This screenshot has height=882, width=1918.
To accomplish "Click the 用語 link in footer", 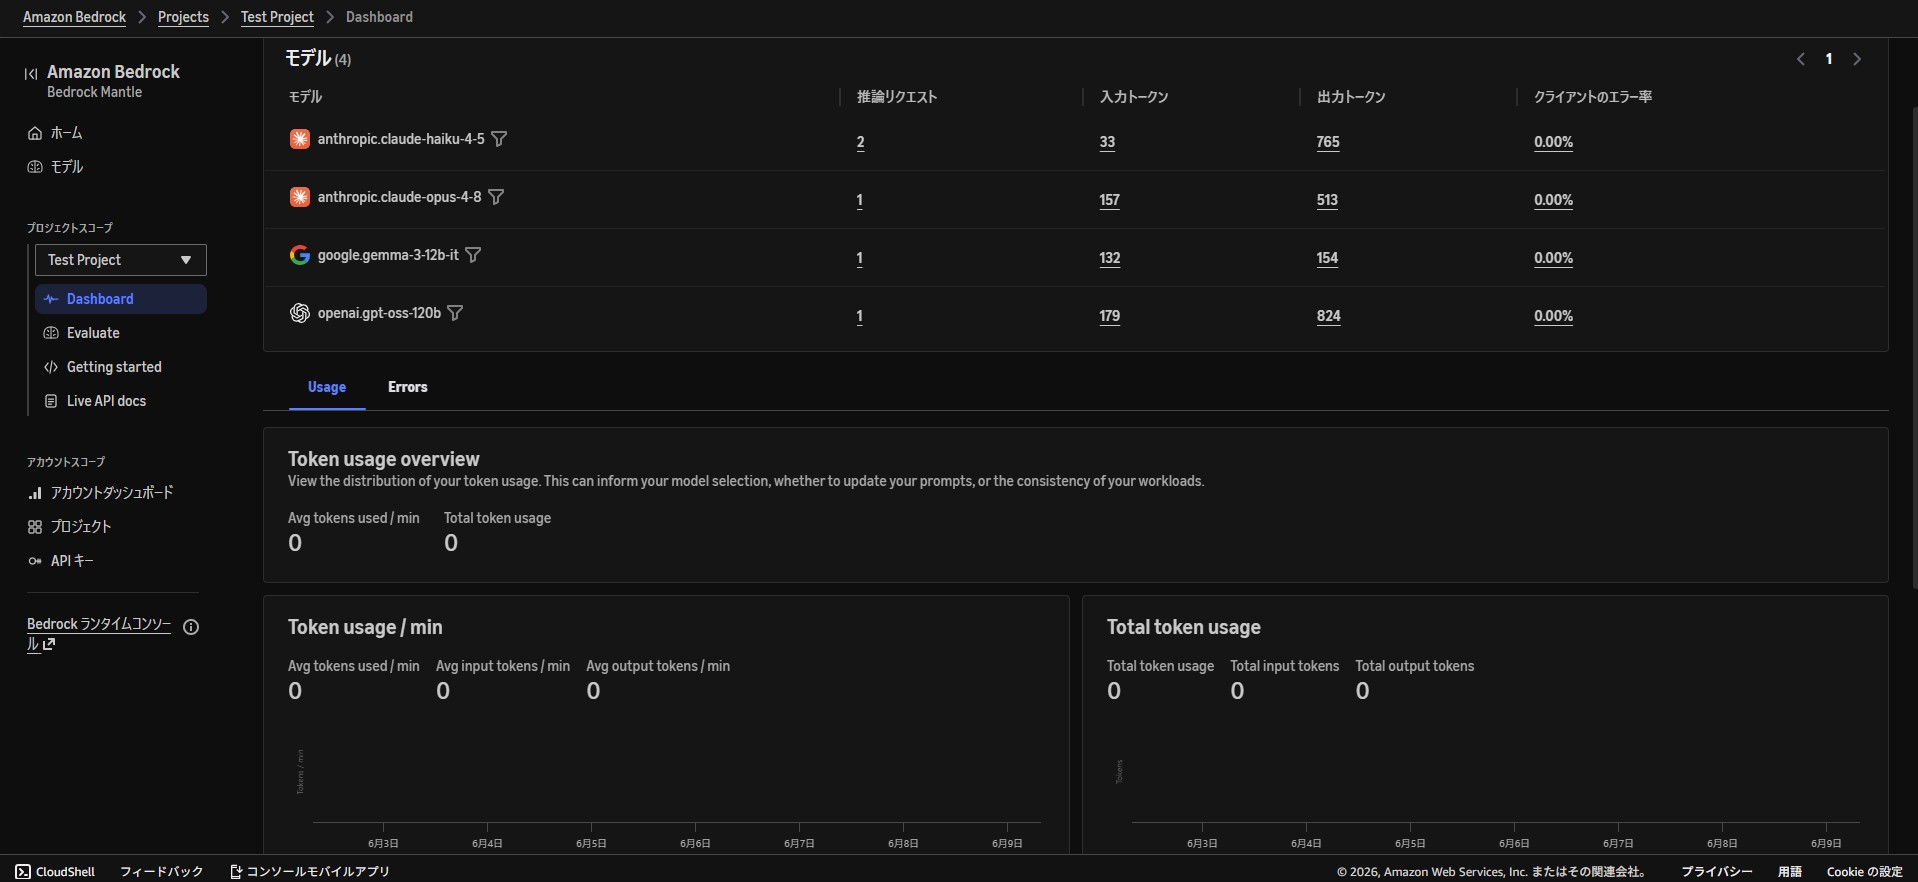I will [x=1790, y=872].
